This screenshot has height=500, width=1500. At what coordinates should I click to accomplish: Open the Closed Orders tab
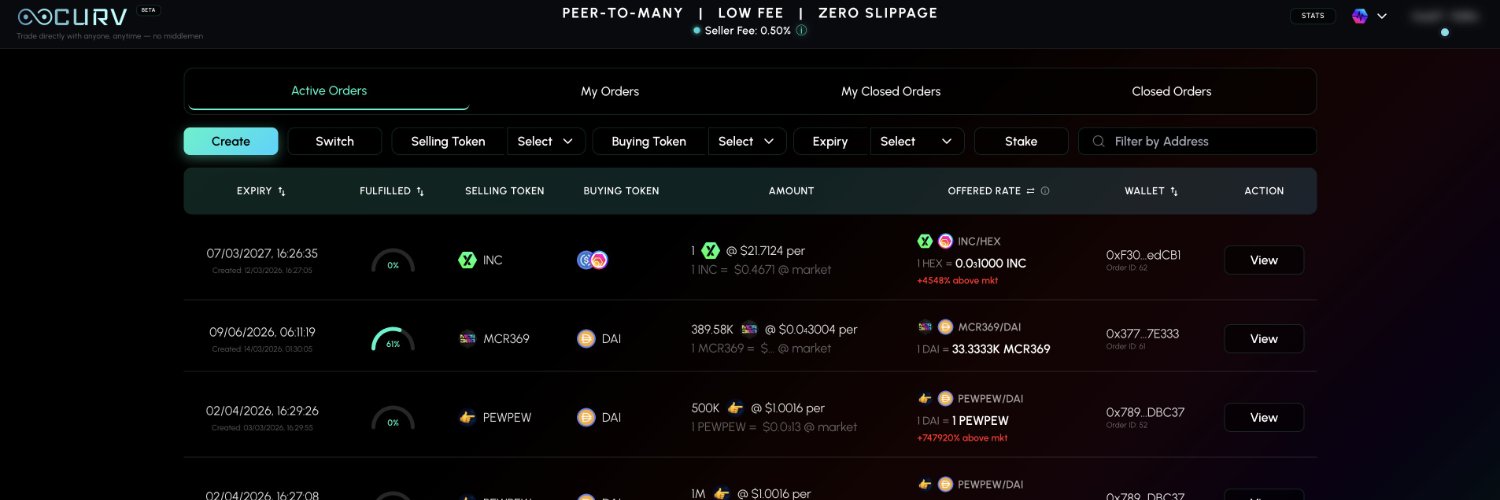point(1171,91)
